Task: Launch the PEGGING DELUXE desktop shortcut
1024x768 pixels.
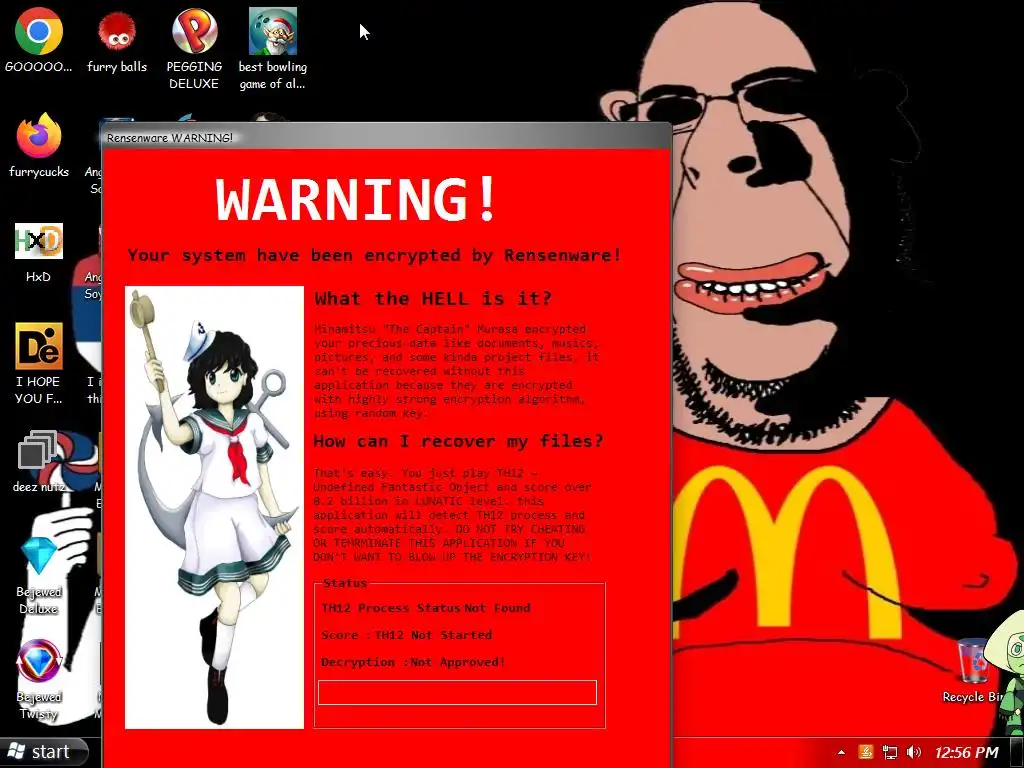Action: click(194, 49)
